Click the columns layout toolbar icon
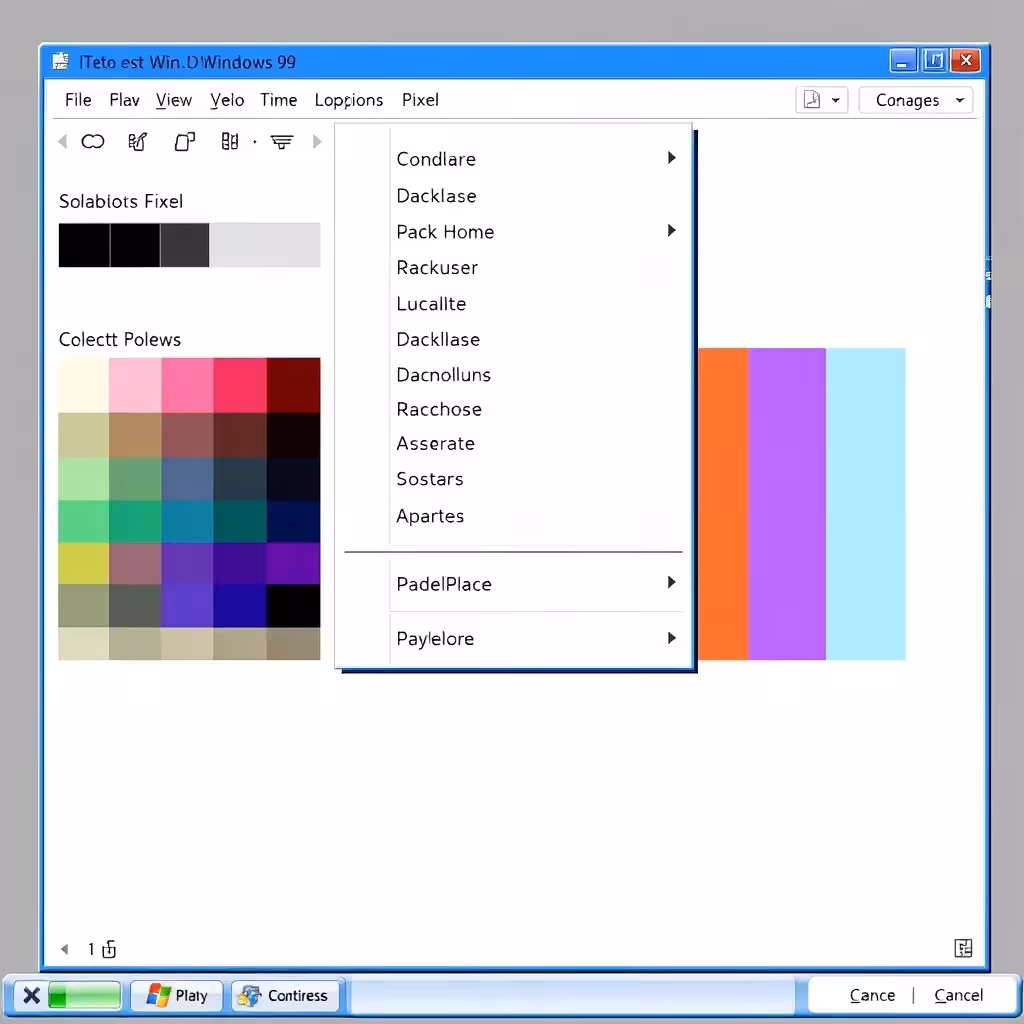Image resolution: width=1024 pixels, height=1024 pixels. [229, 142]
